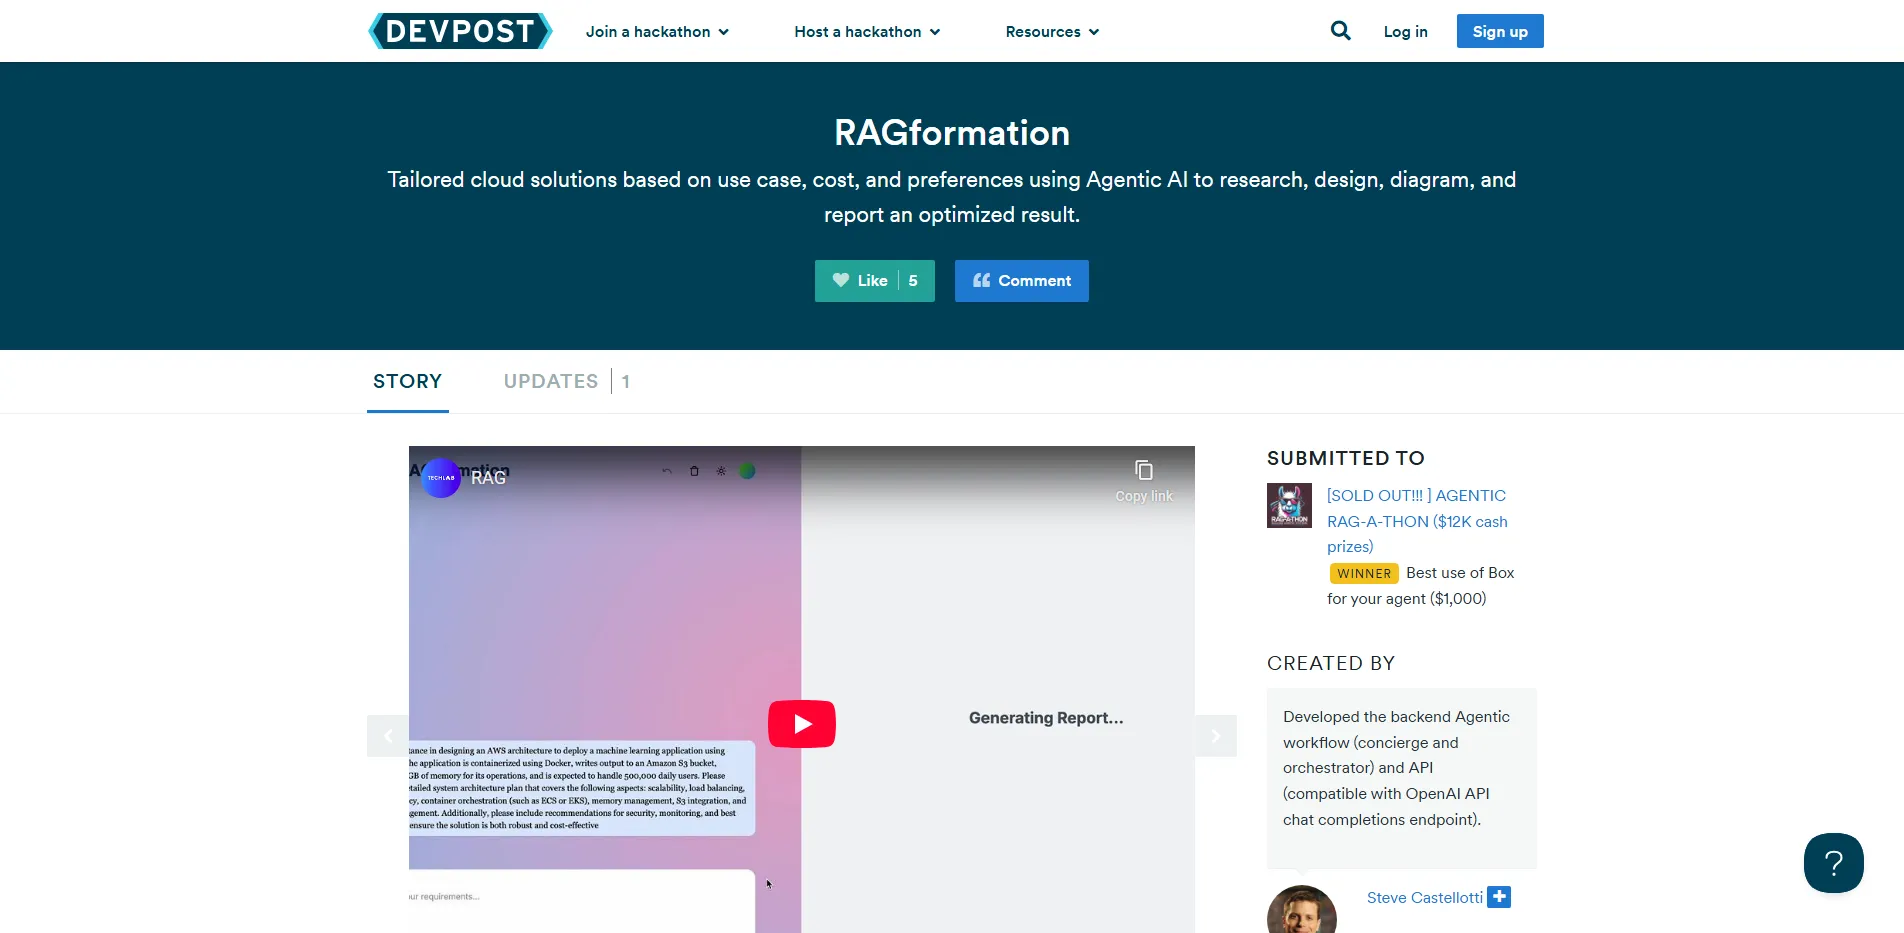Click the follow plus icon next to Steve Castellotti
The width and height of the screenshot is (1904, 933).
coord(1498,897)
